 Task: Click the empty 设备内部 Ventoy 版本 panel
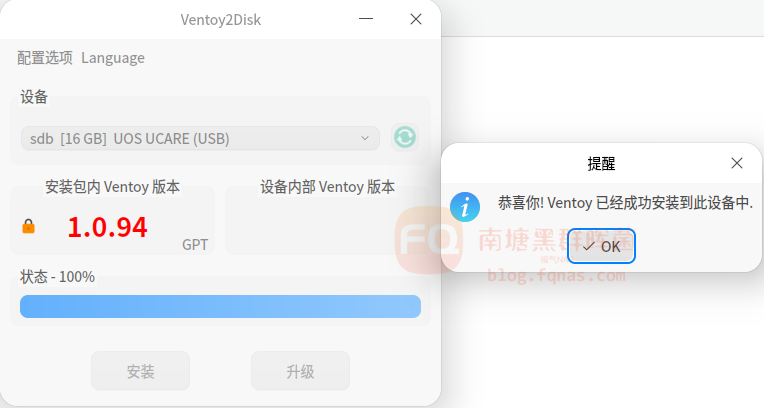pos(327,221)
